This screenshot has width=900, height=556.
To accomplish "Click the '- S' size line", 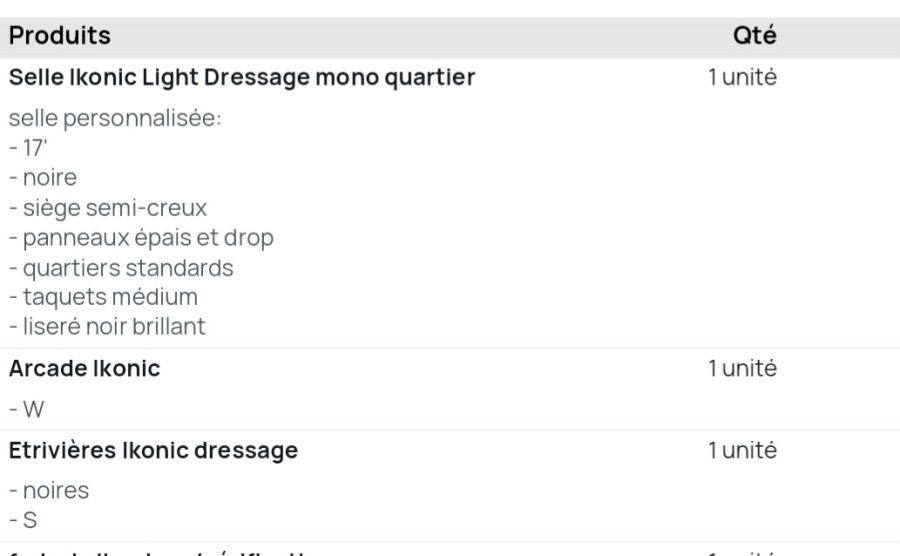I will [23, 520].
